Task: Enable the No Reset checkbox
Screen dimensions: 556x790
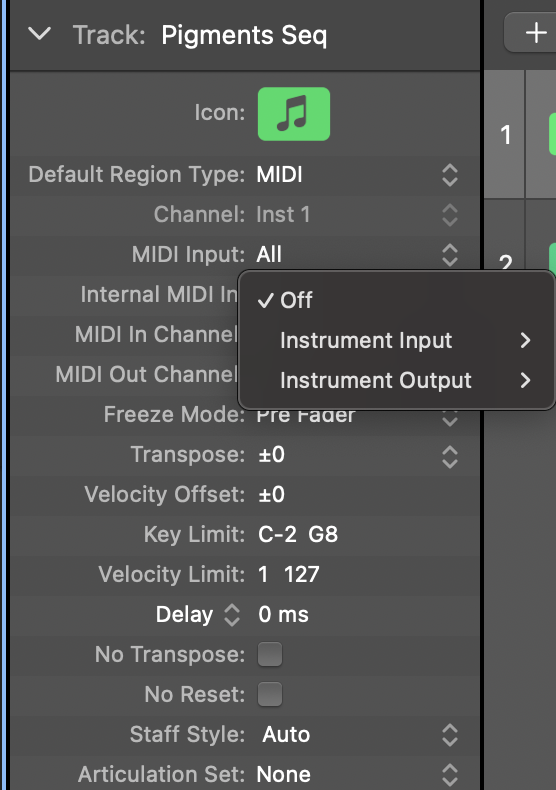Action: point(270,694)
